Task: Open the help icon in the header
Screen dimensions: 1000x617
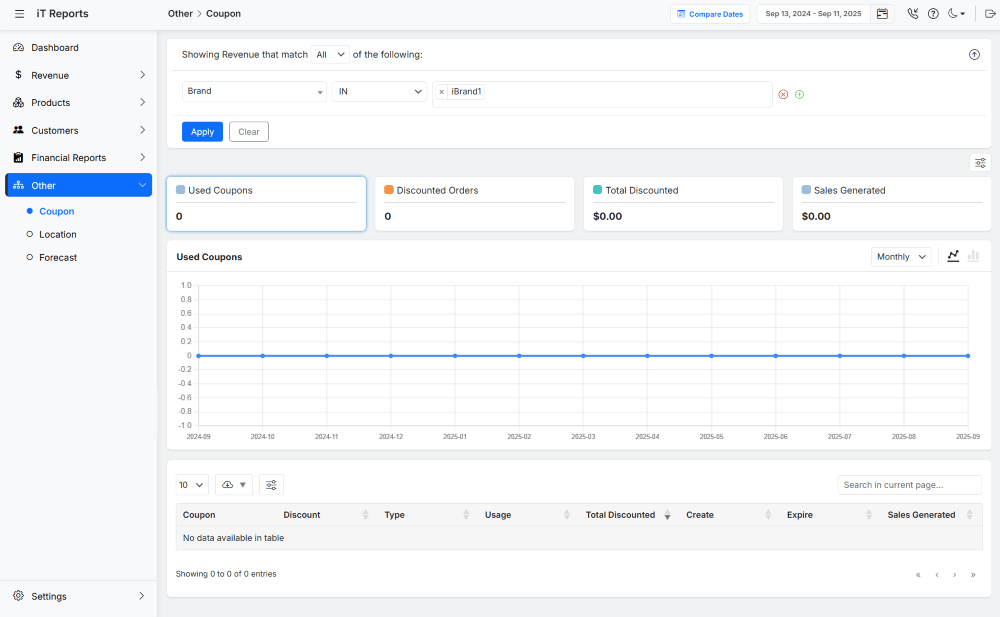Action: click(933, 13)
